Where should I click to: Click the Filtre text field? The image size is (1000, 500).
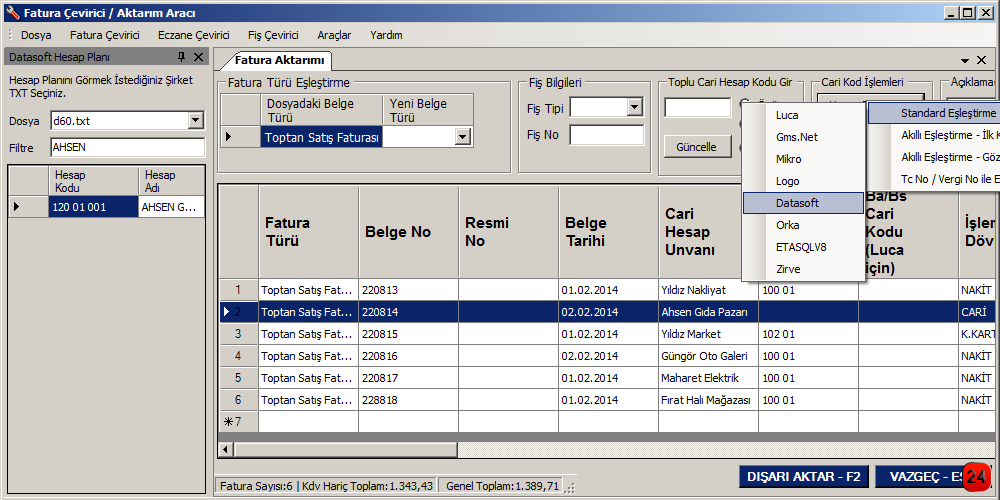[x=127, y=148]
